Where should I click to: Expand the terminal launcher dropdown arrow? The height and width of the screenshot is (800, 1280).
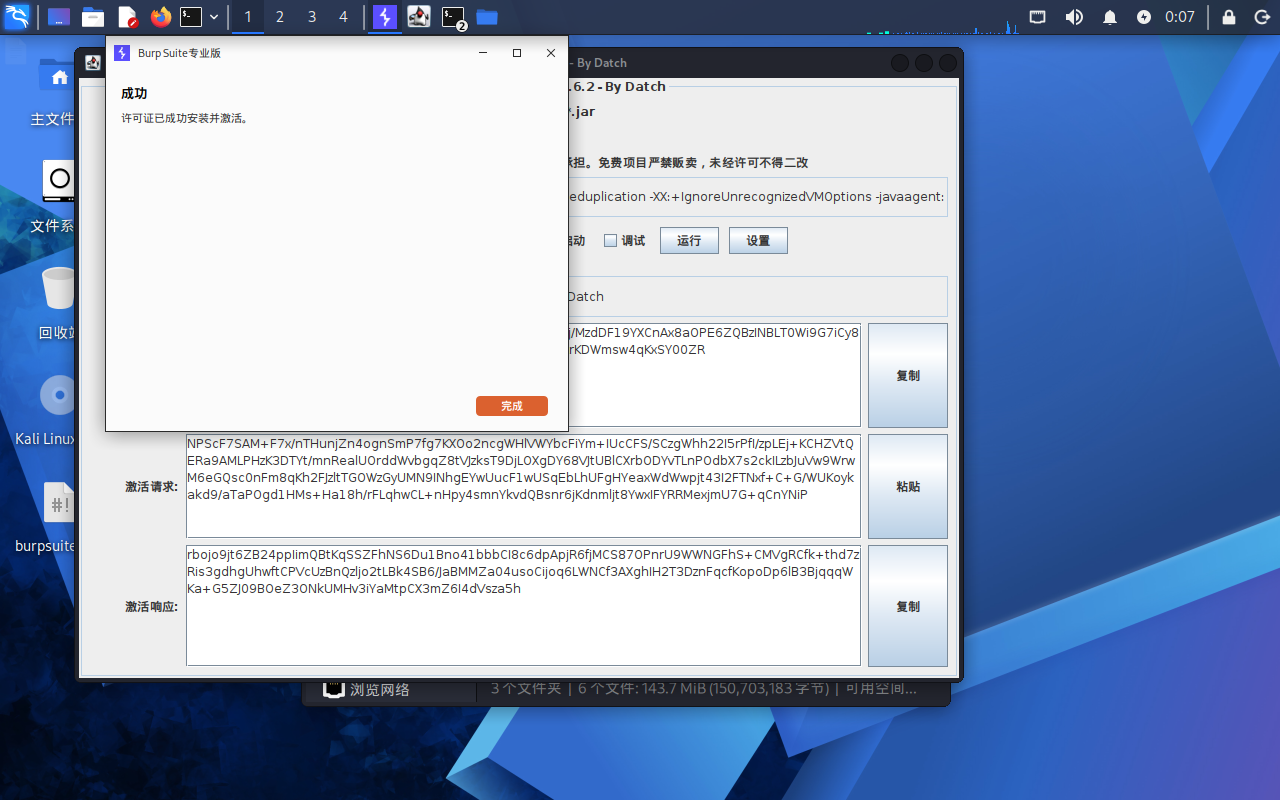[x=214, y=17]
